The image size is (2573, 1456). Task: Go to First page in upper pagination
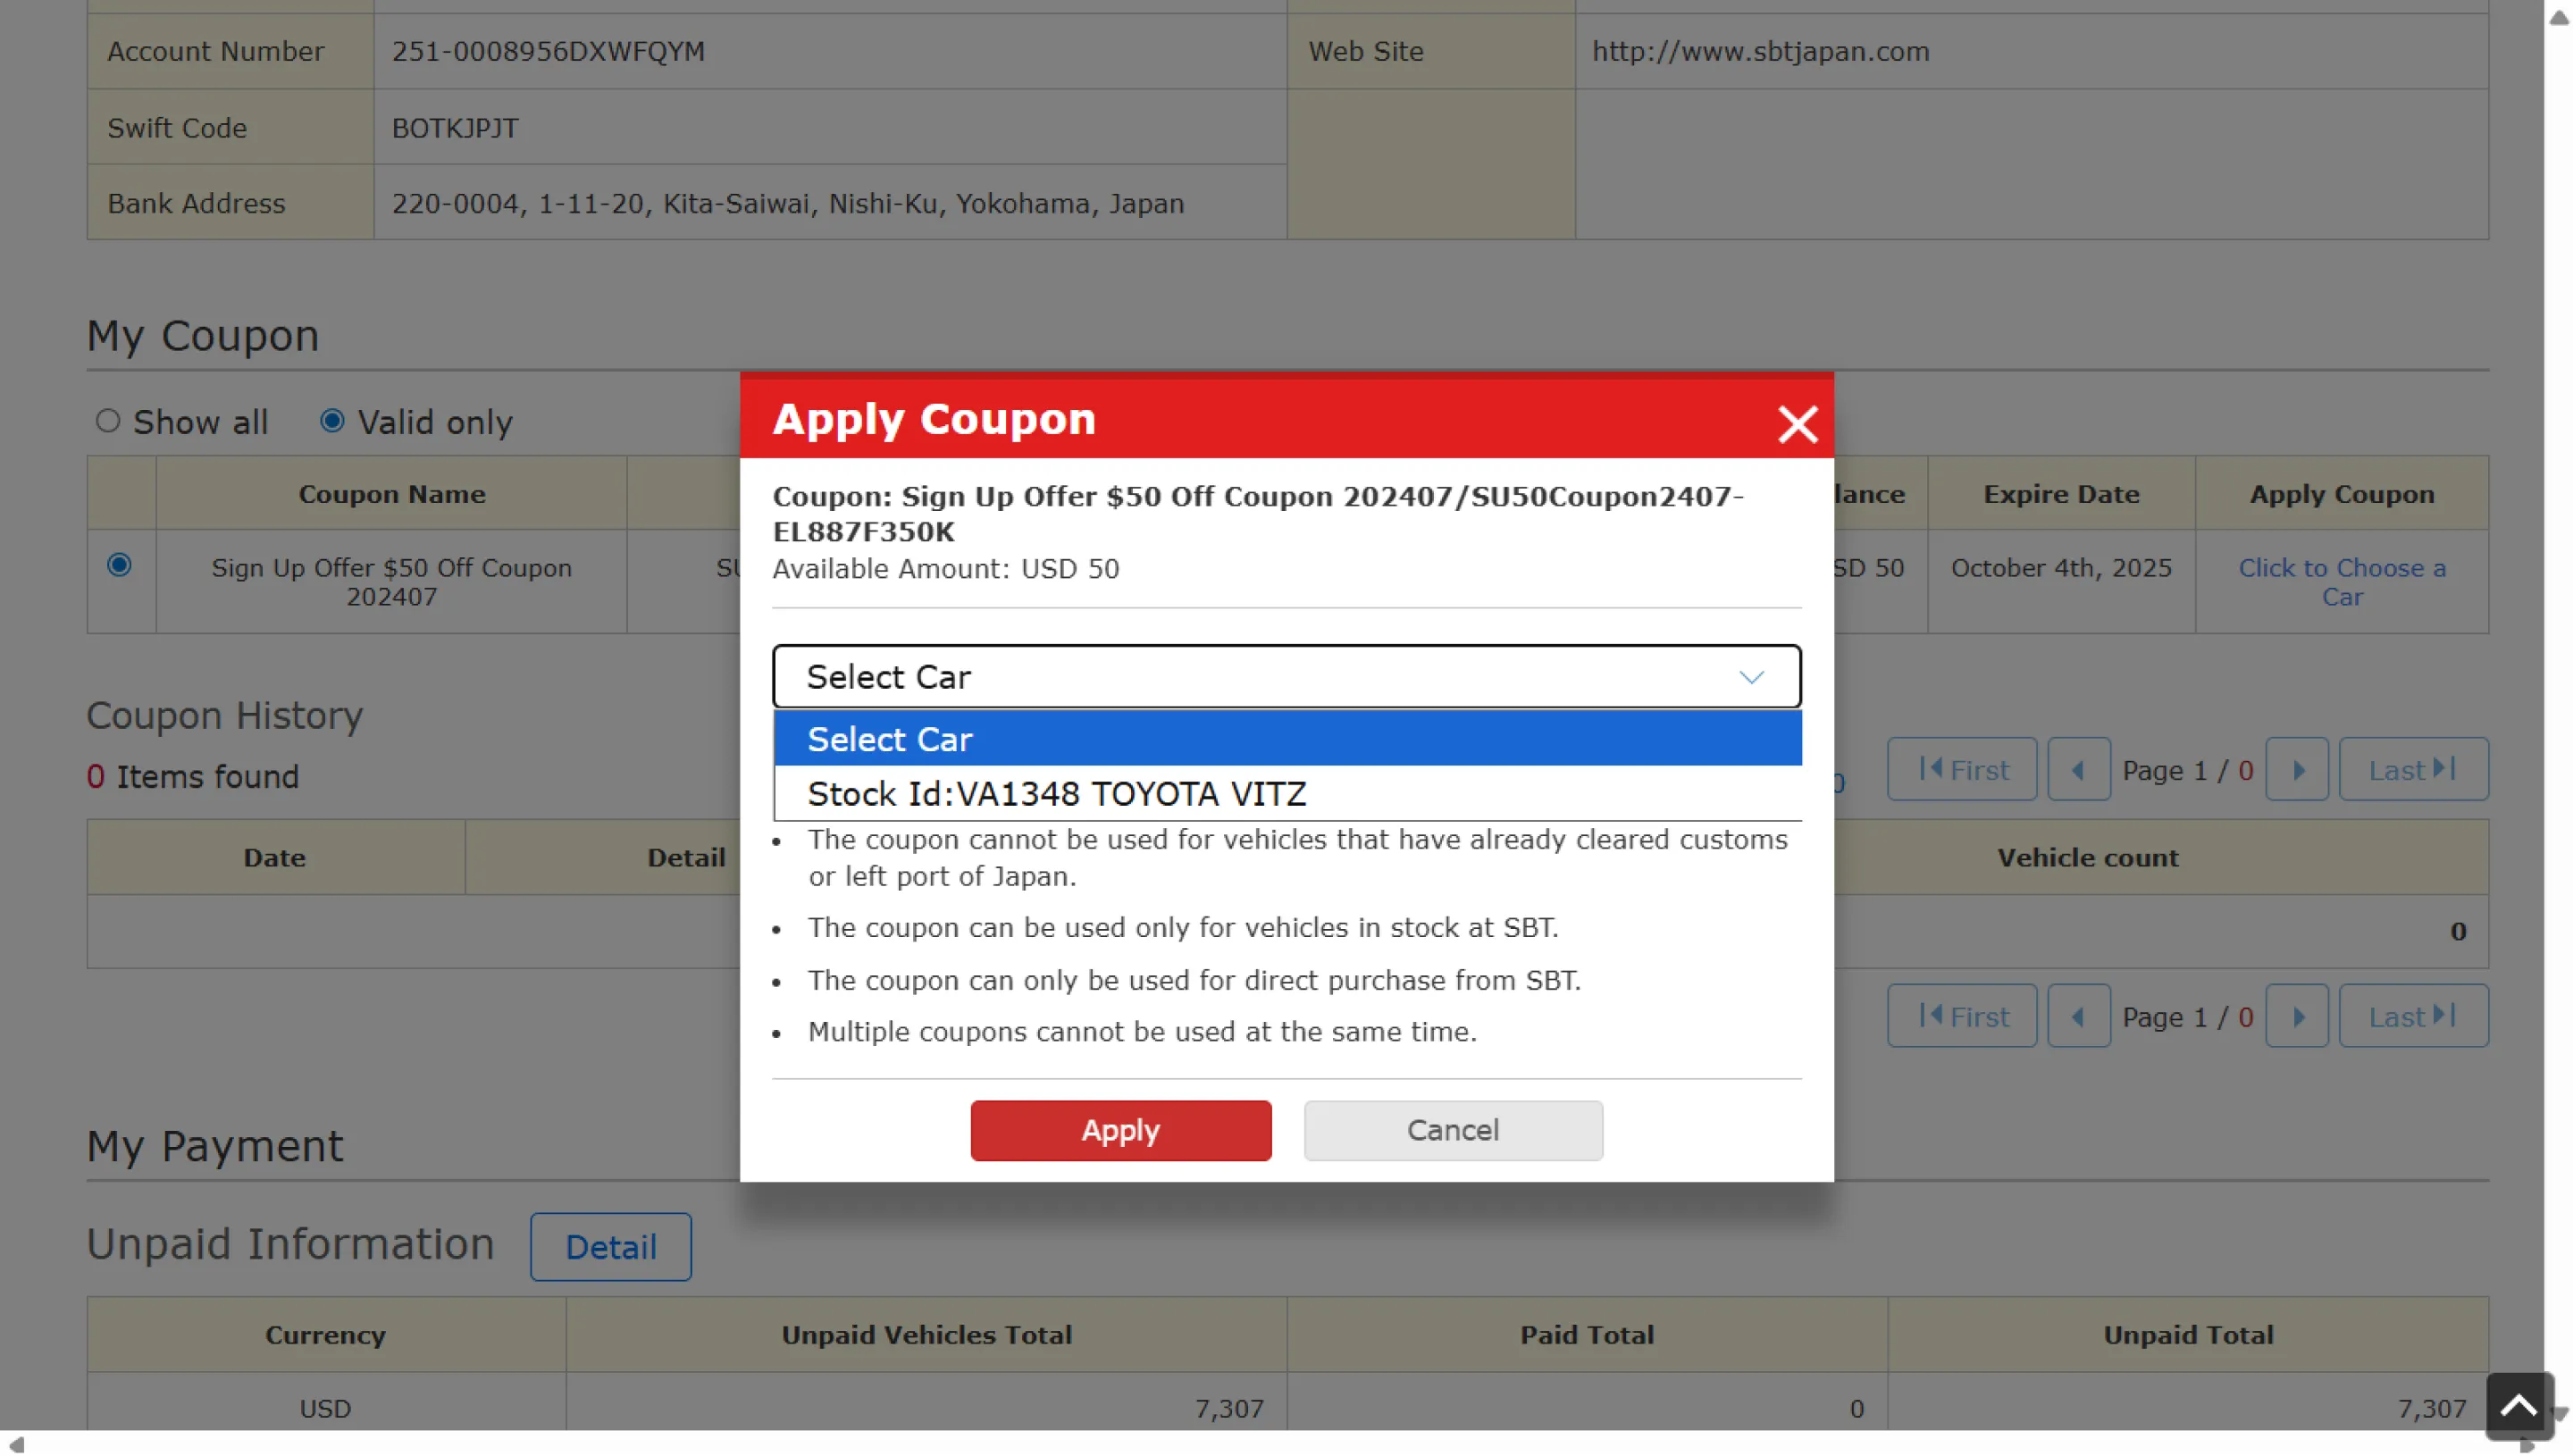(x=1961, y=770)
